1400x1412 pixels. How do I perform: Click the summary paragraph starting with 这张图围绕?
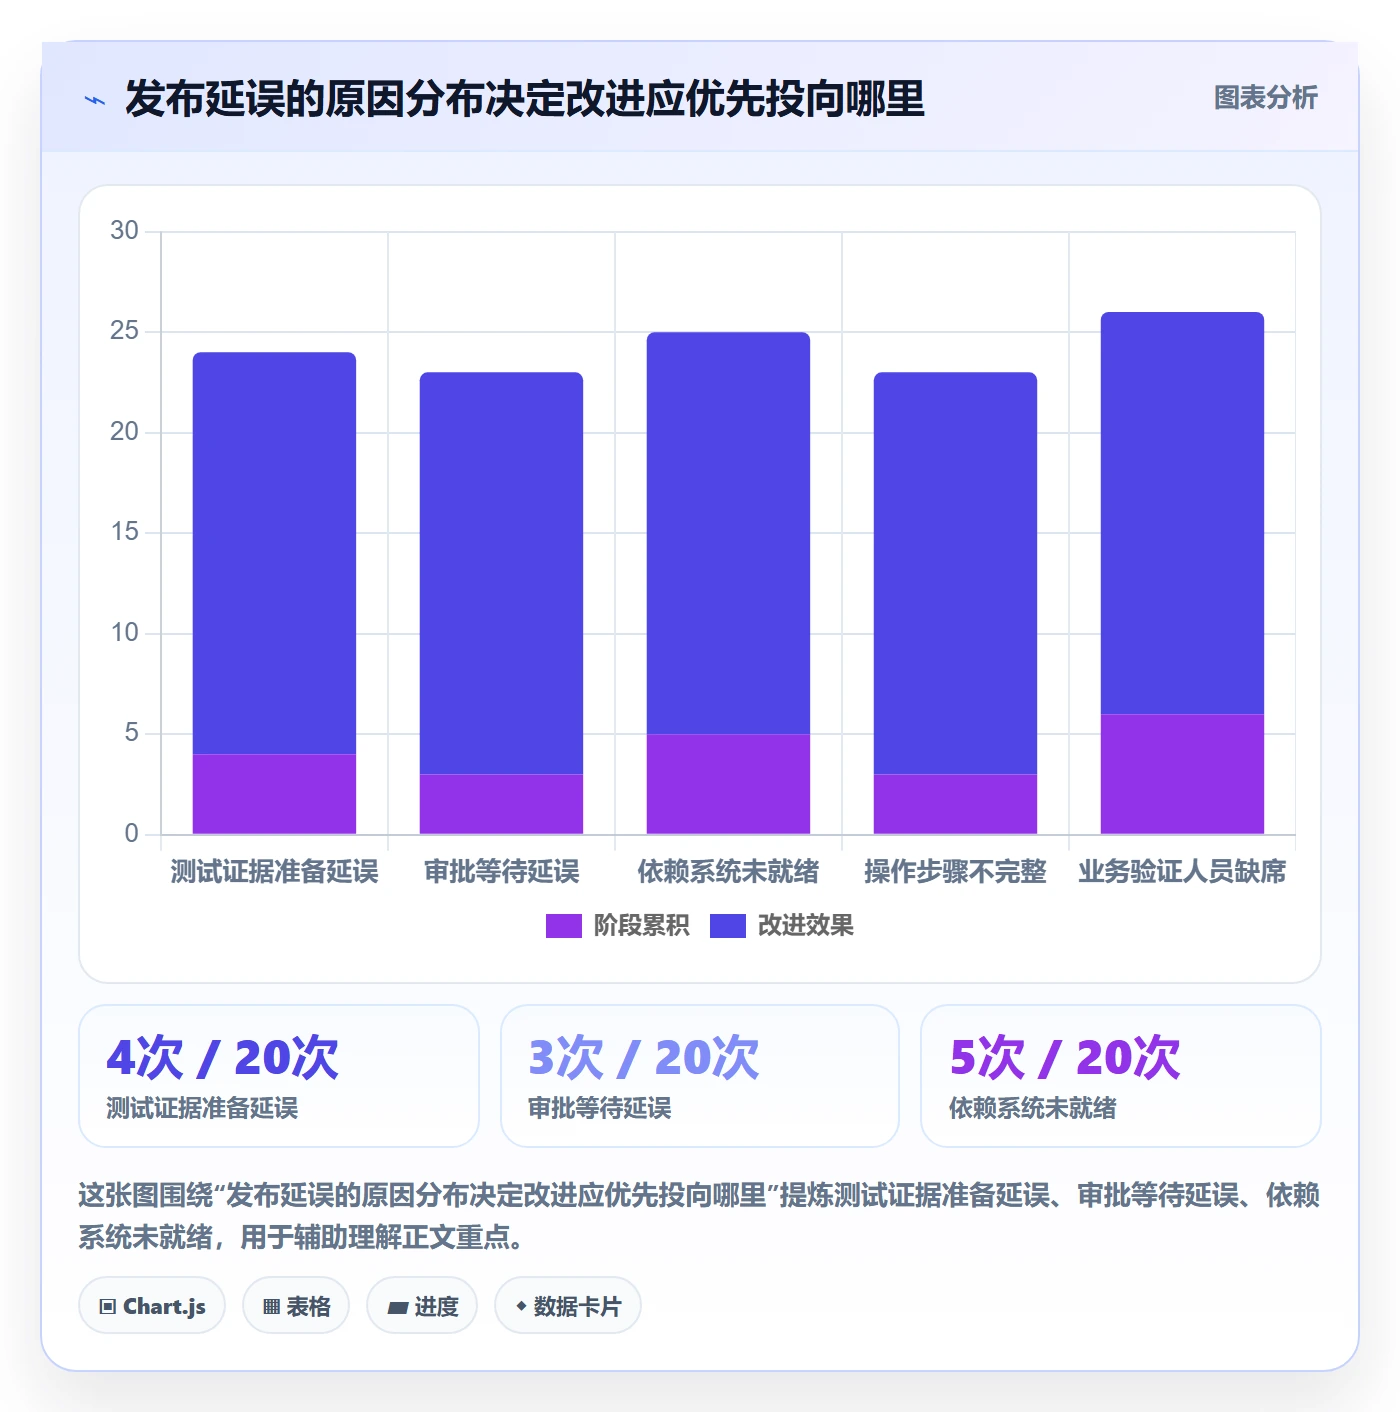(x=699, y=1216)
